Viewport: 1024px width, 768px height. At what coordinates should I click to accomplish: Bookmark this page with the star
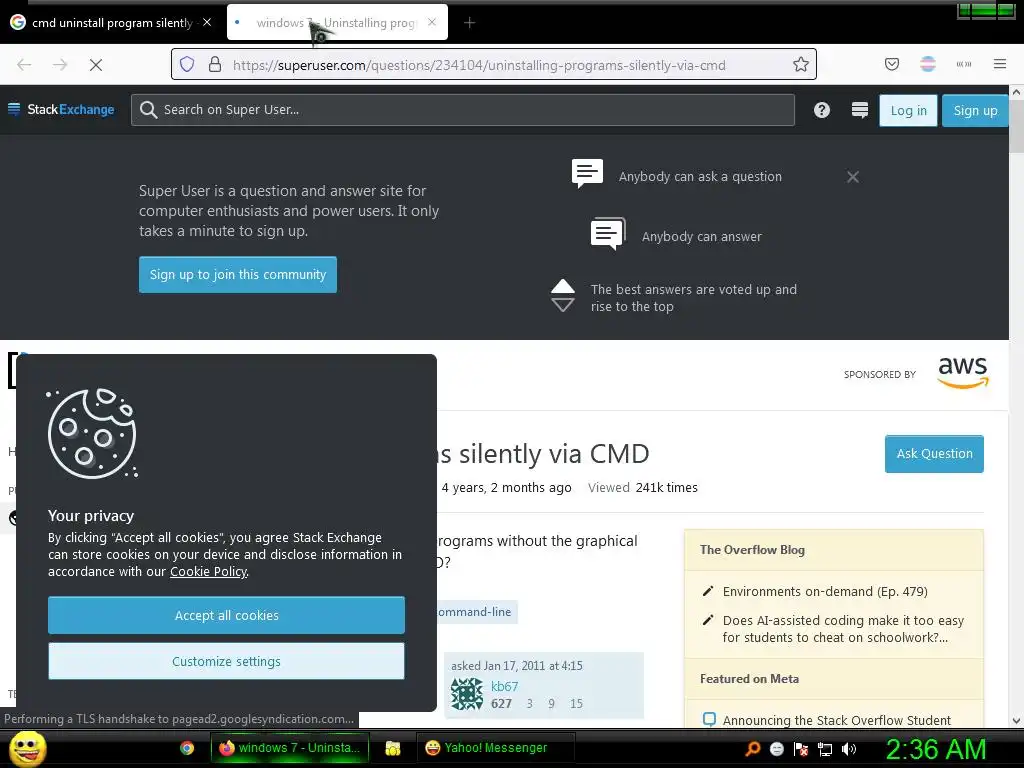[x=801, y=64]
